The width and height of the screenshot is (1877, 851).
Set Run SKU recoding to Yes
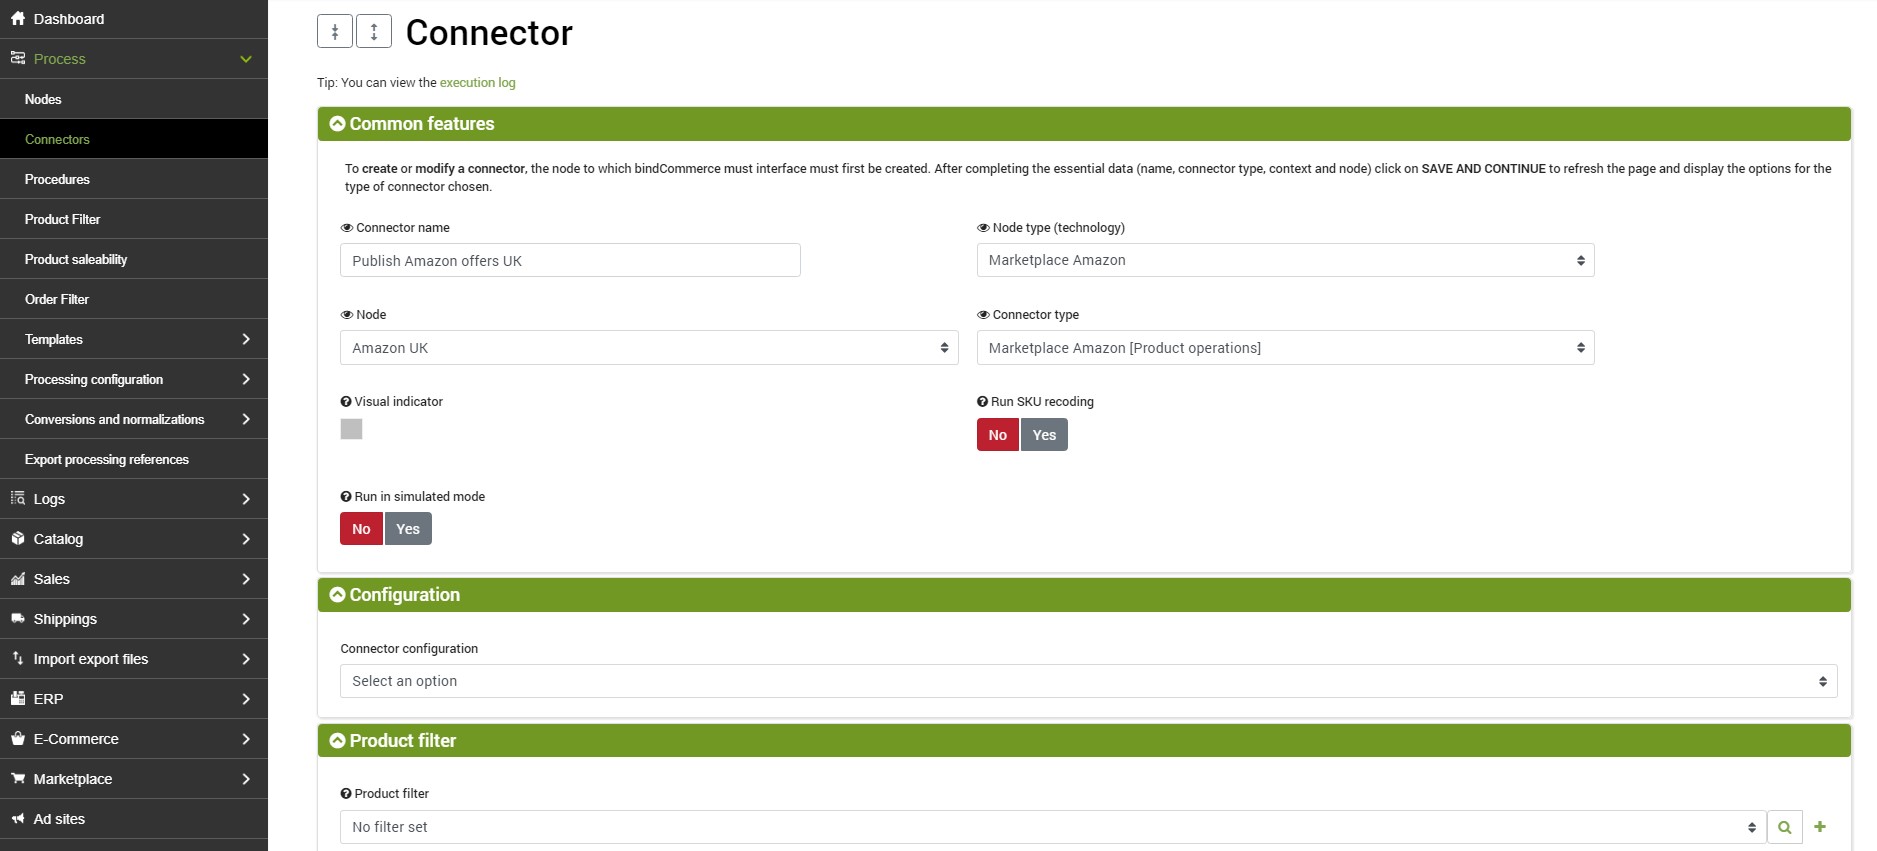pyautogui.click(x=1044, y=435)
